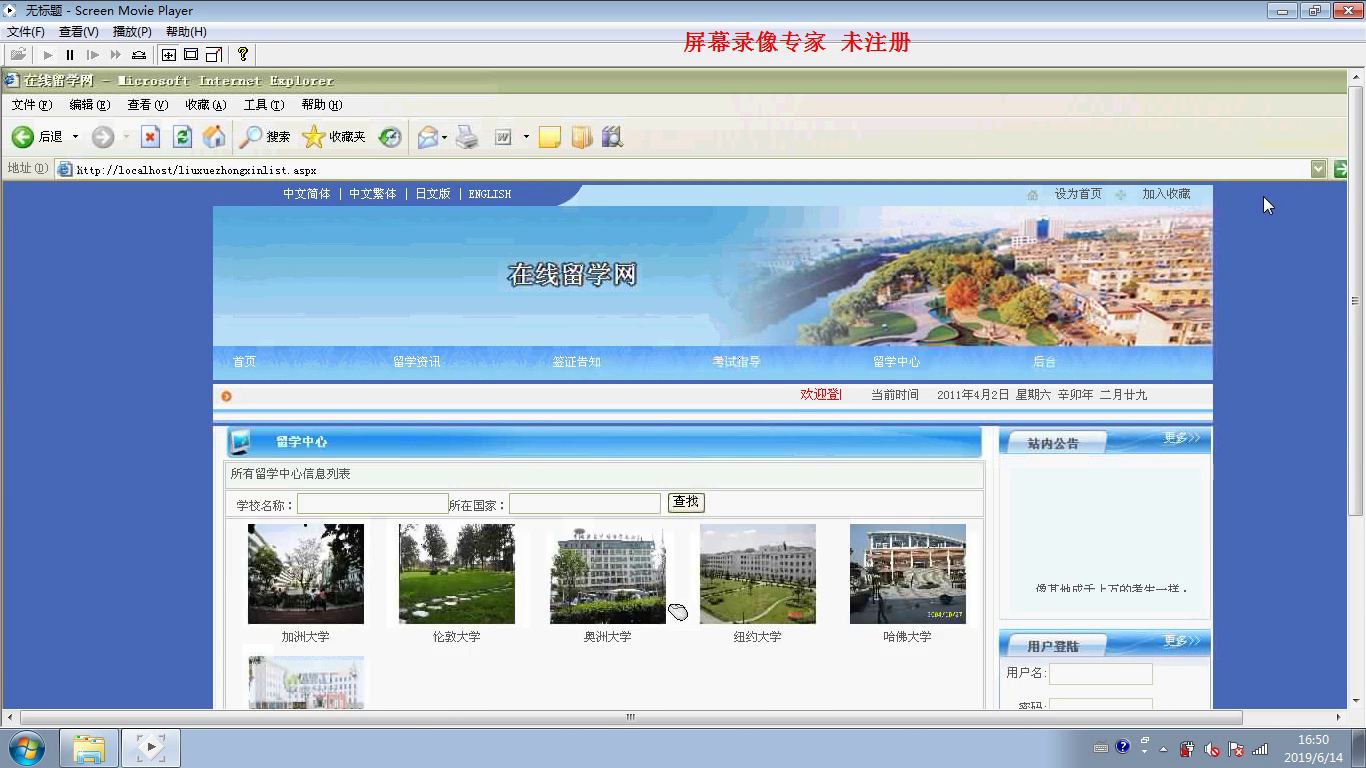
Task: Open the player 播放(P) menu
Action: (132, 32)
